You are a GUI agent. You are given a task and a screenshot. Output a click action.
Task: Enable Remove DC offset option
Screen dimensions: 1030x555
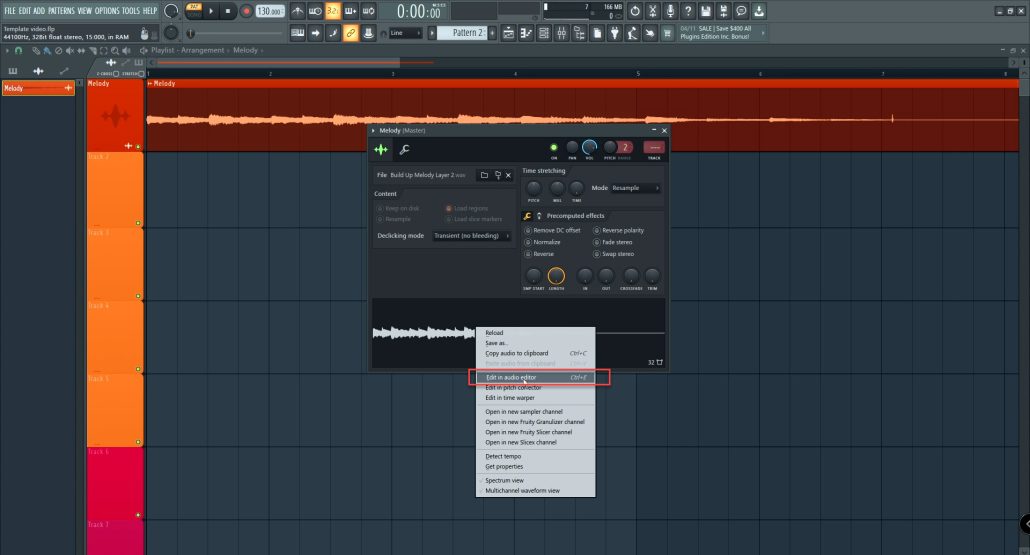pyautogui.click(x=530, y=230)
